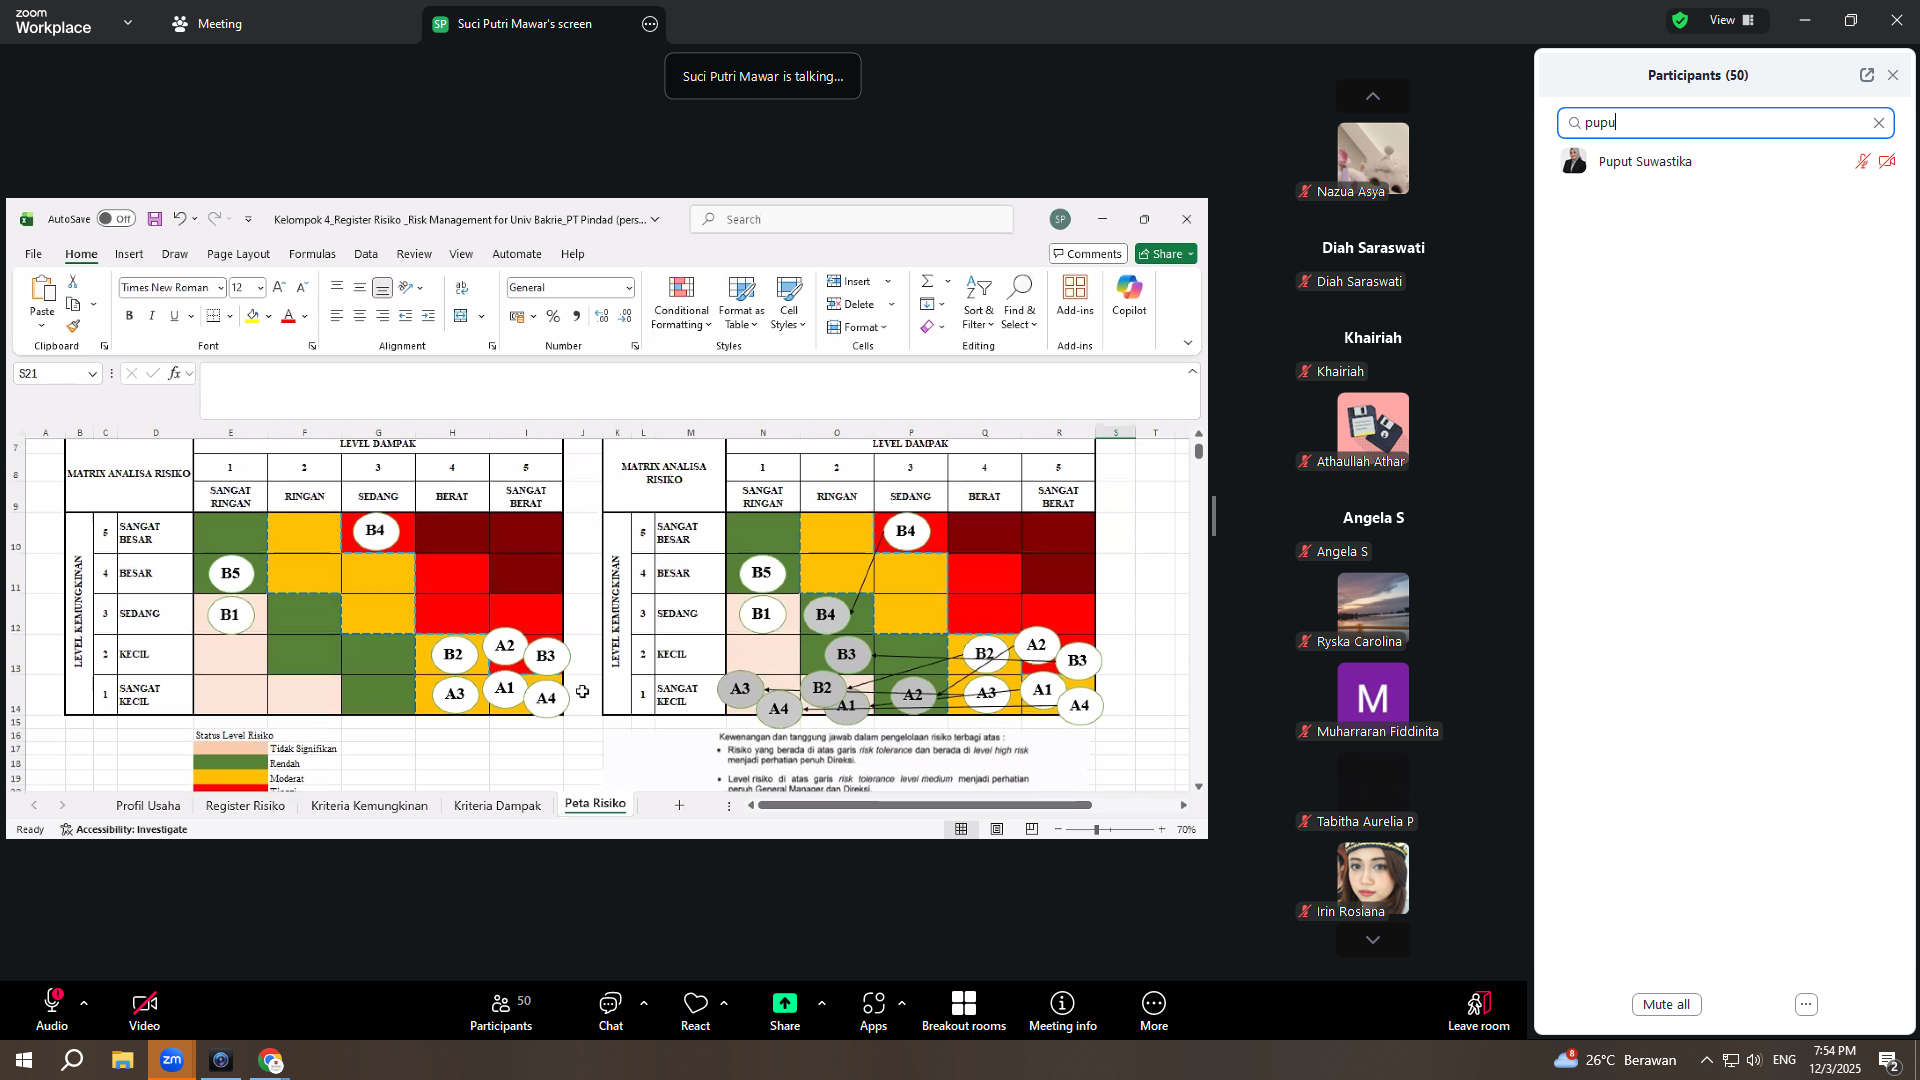Switch to Normal view in Excel status bar
The height and width of the screenshot is (1080, 1920).
click(x=961, y=829)
